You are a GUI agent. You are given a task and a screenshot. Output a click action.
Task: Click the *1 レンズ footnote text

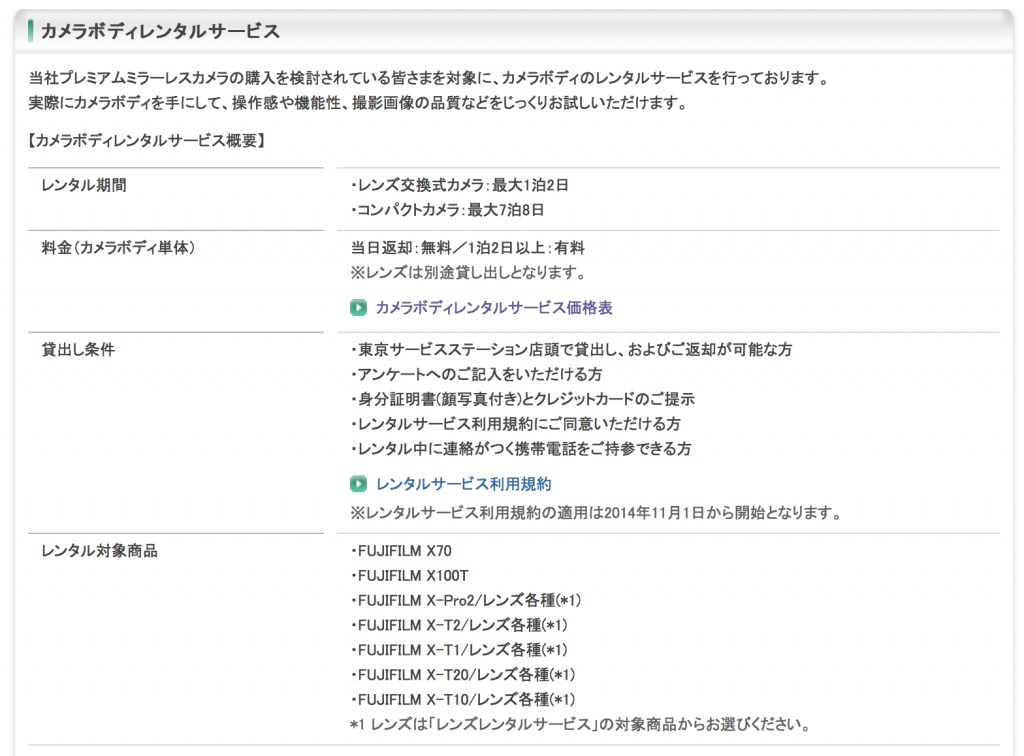[581, 725]
